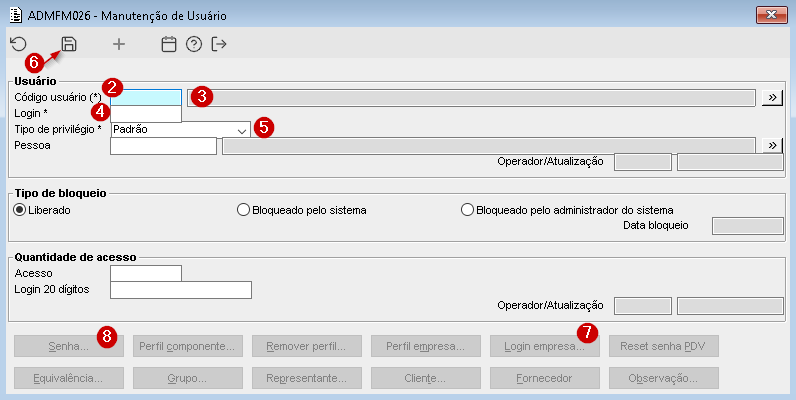Click the Fornecedor button
This screenshot has height=400, width=796.
click(545, 378)
